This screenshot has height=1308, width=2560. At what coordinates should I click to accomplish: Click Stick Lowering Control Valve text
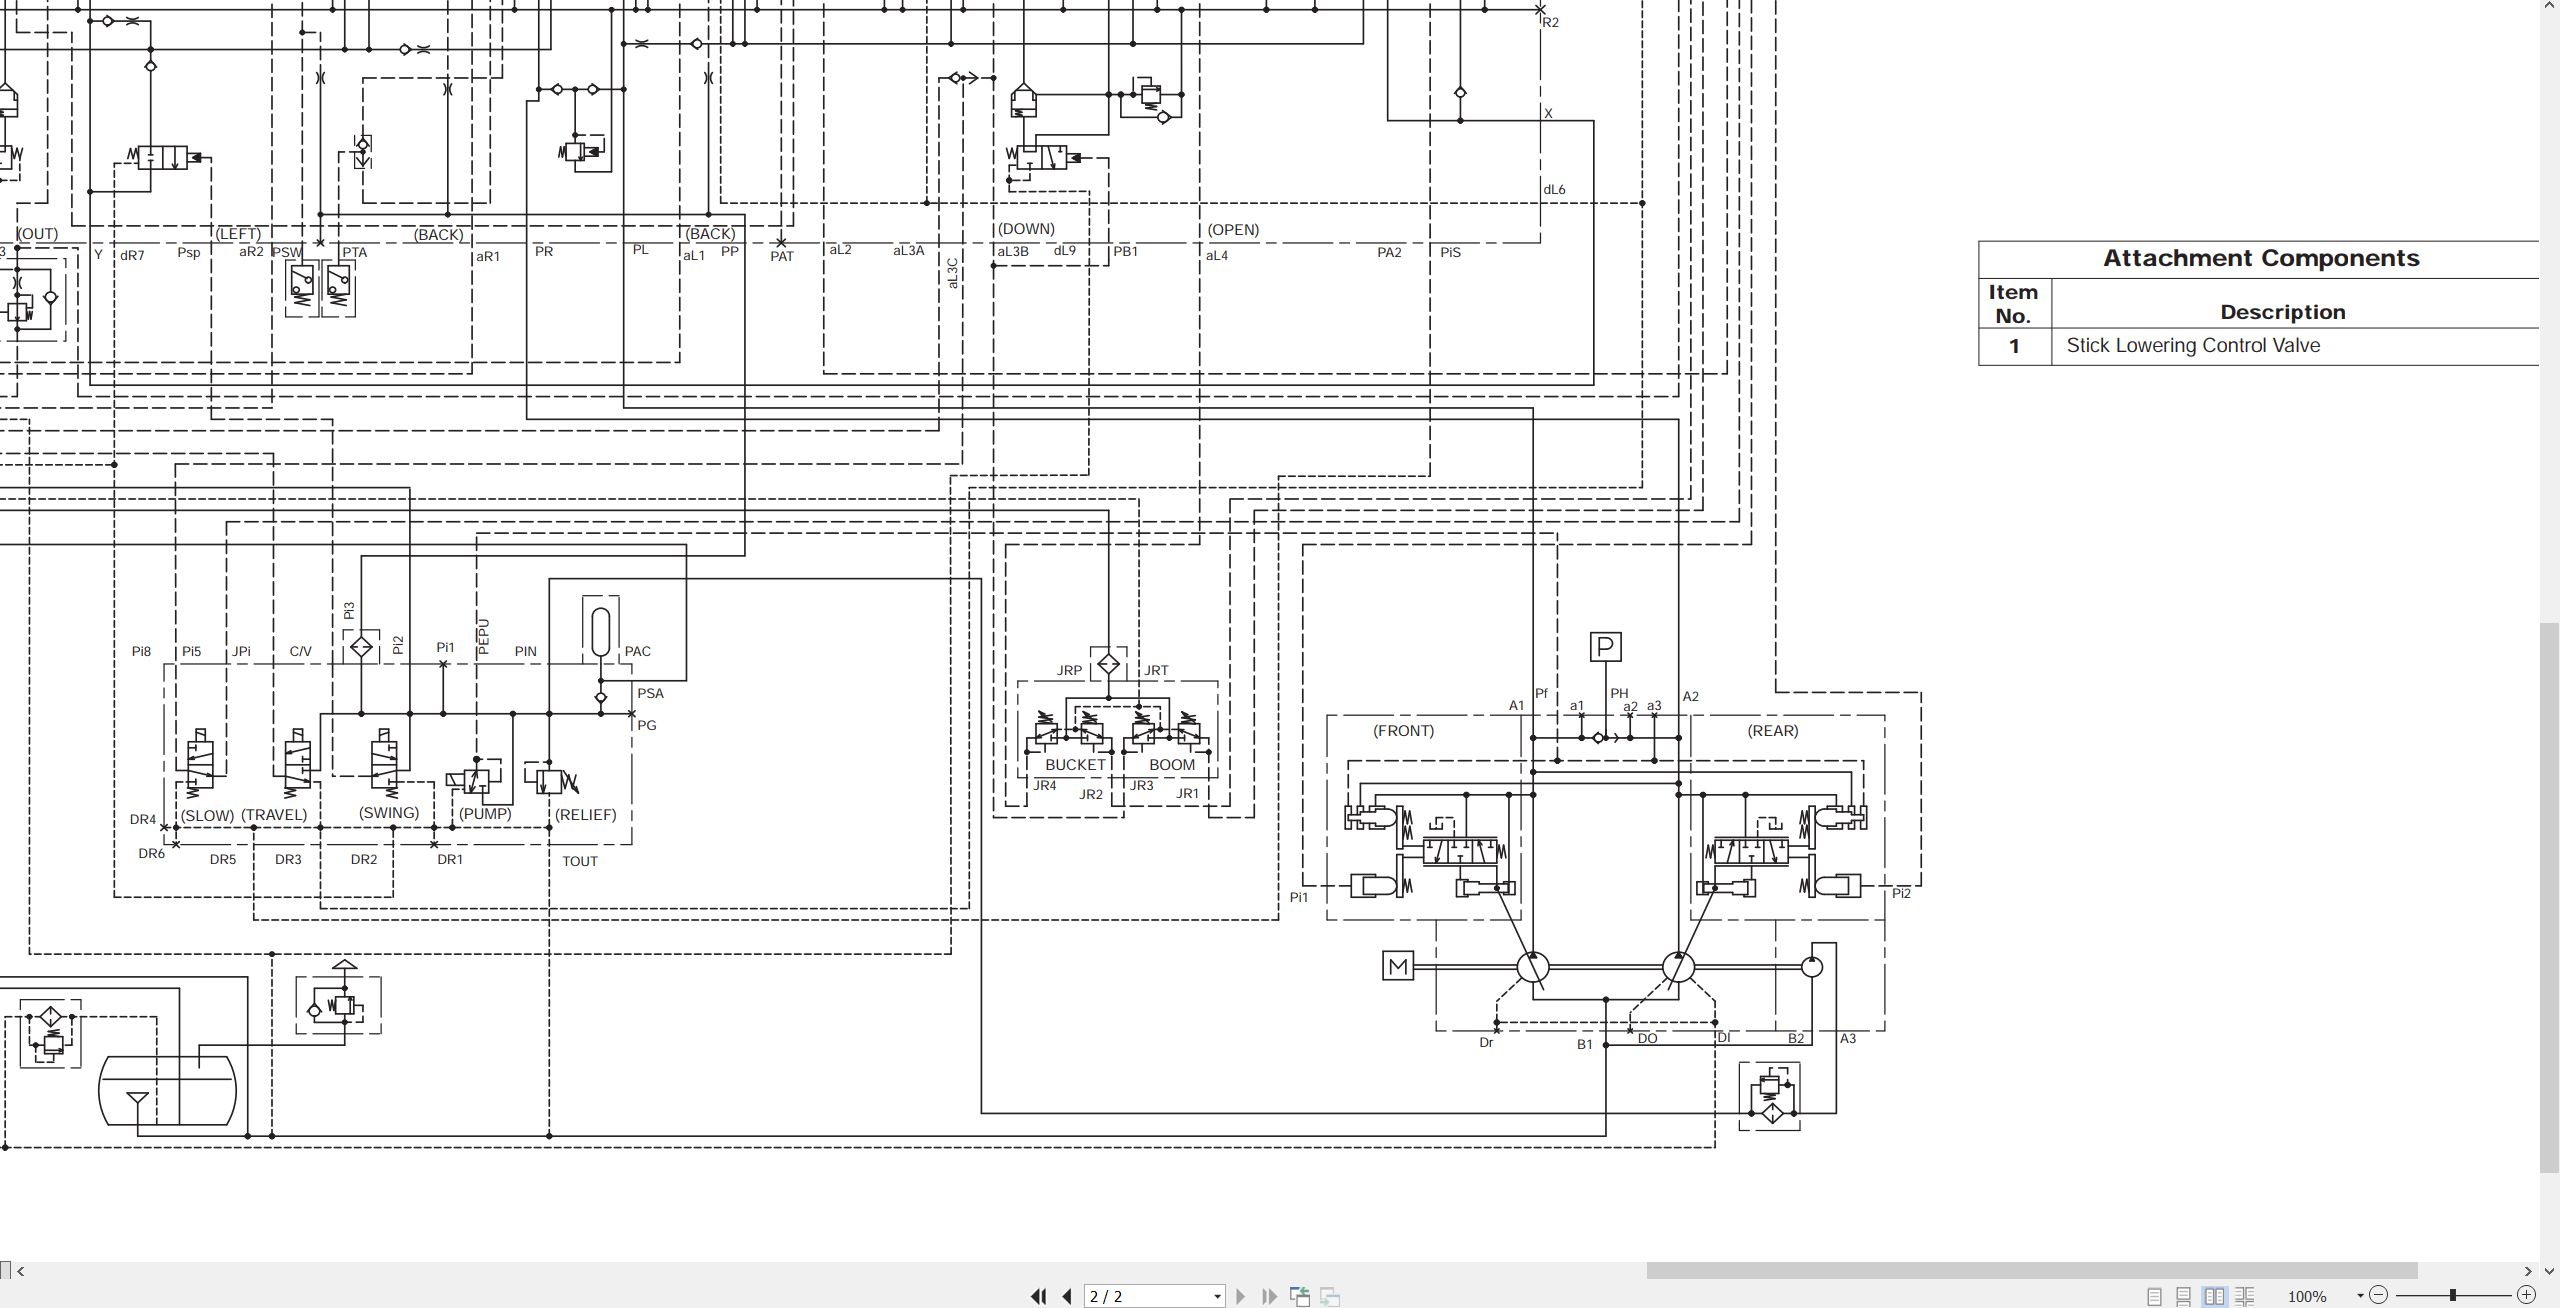pos(2193,345)
